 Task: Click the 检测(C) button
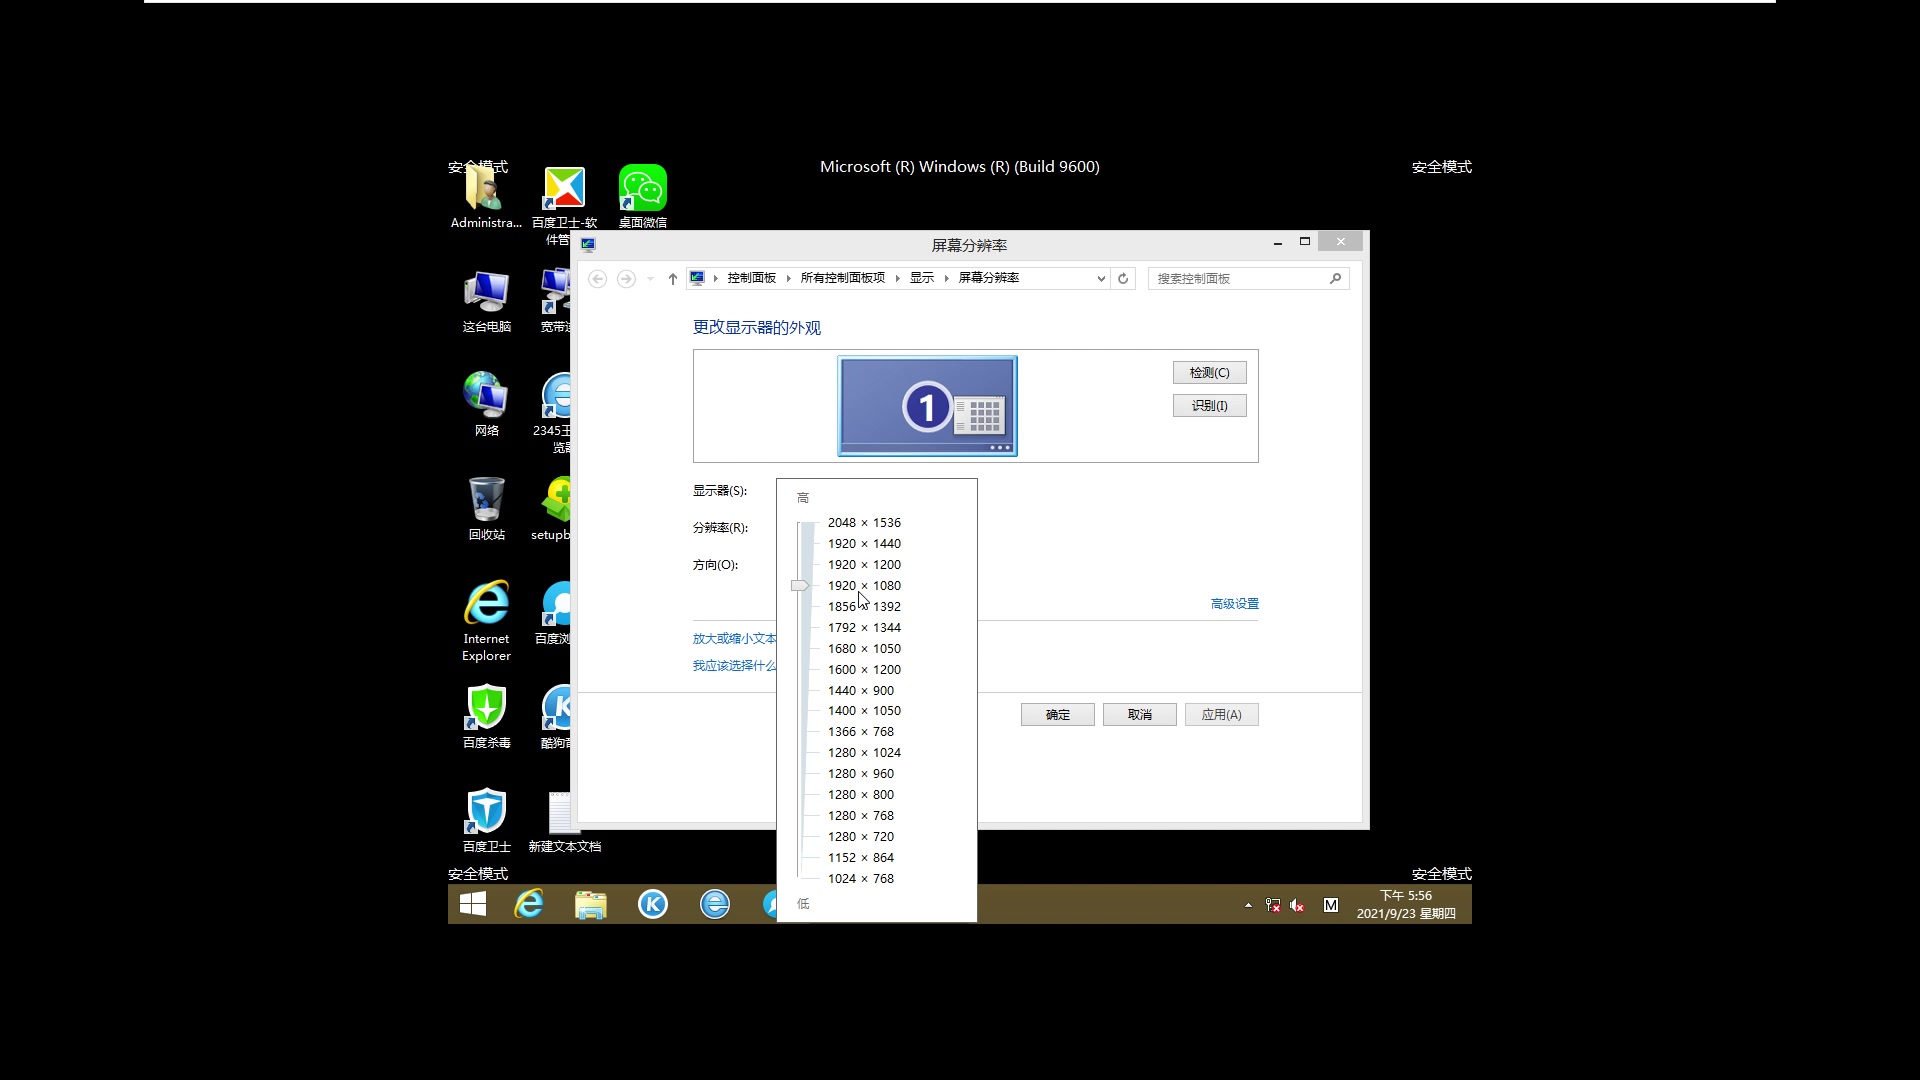1209,371
